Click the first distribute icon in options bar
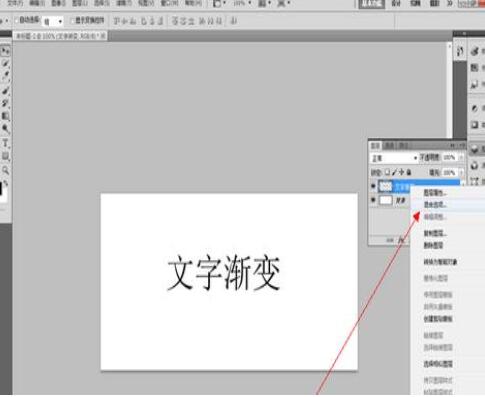The image size is (485, 397). (x=175, y=21)
